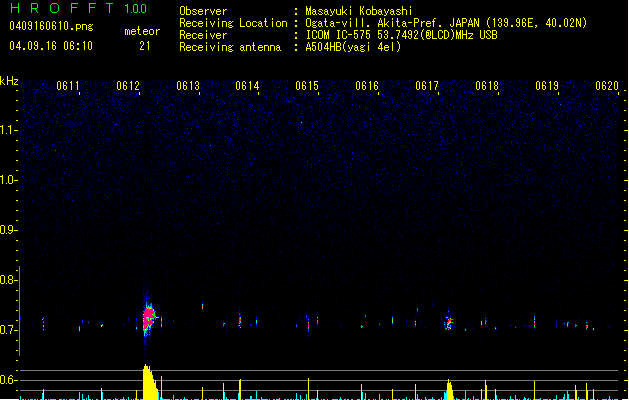Click the 0.9 kHz axis label
Image resolution: width=629 pixels, height=400 pixels.
[8, 229]
